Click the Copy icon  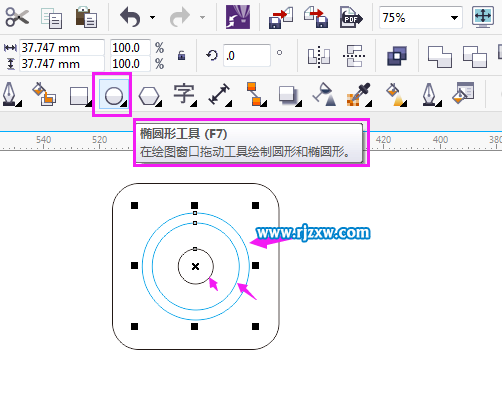click(x=51, y=18)
